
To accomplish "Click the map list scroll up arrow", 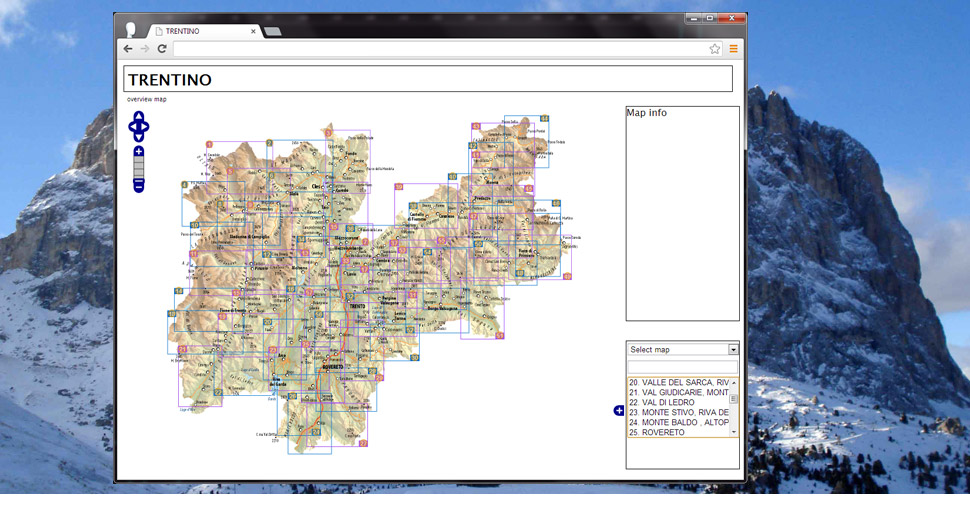I will pyautogui.click(x=734, y=382).
